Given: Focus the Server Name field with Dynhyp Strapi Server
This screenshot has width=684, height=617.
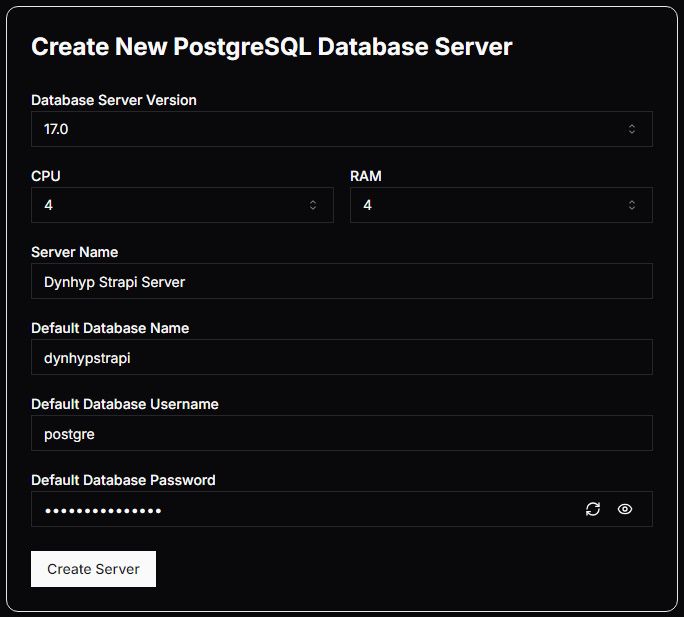Looking at the screenshot, I should (342, 281).
